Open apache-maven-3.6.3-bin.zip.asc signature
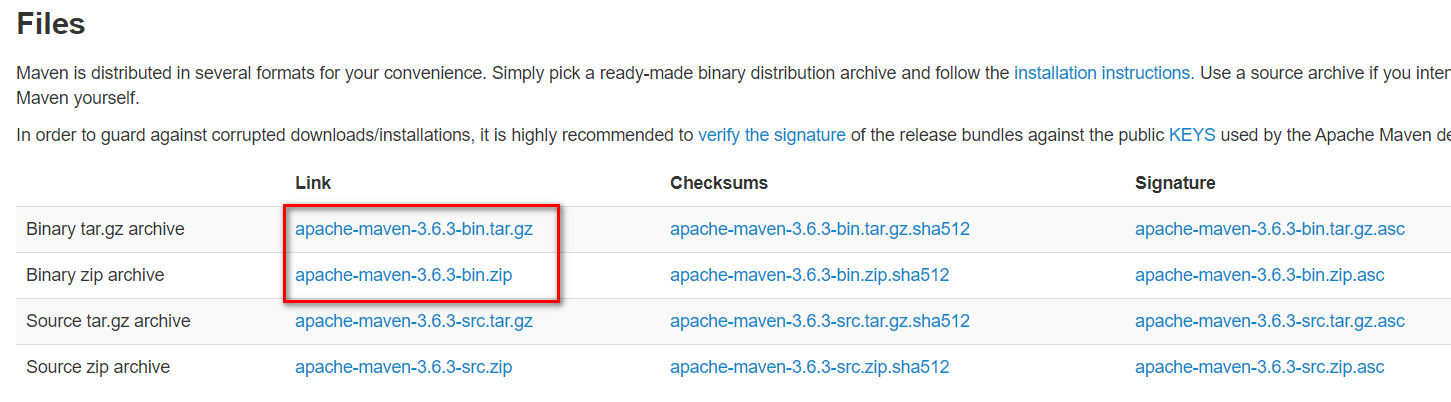1451x402 pixels. 1260,275
